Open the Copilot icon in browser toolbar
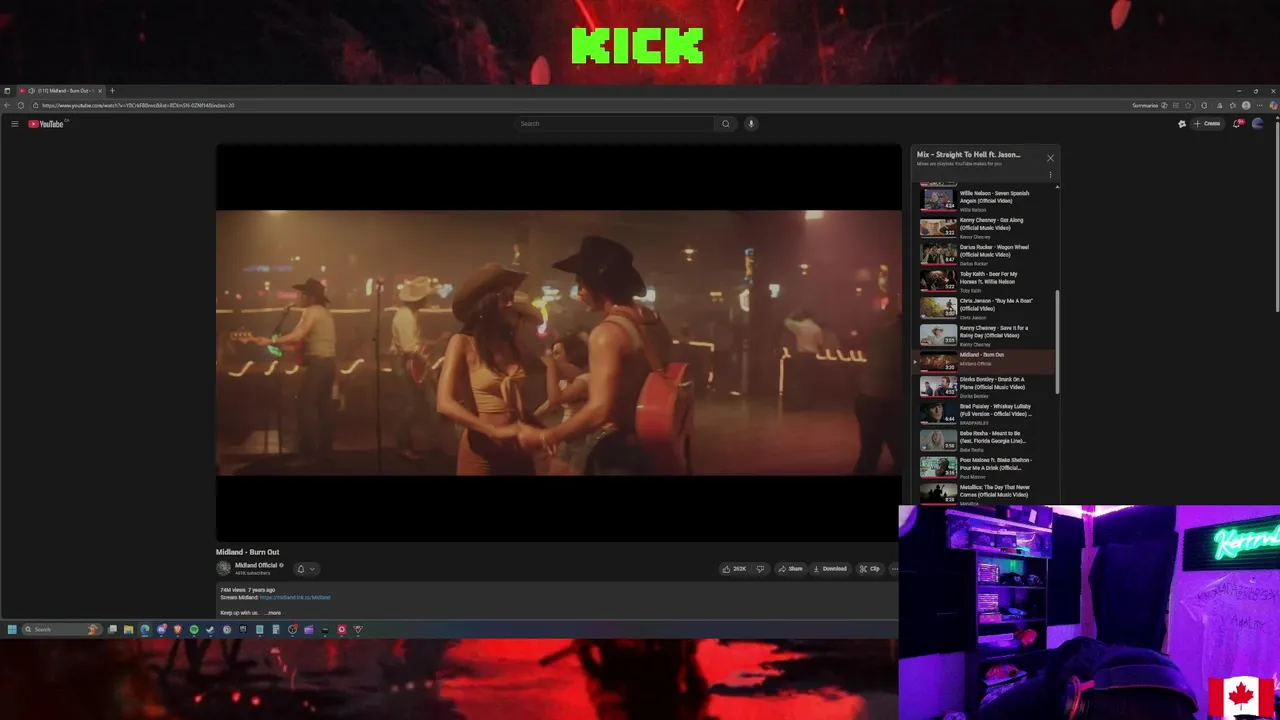The image size is (1280, 720). 1274,105
